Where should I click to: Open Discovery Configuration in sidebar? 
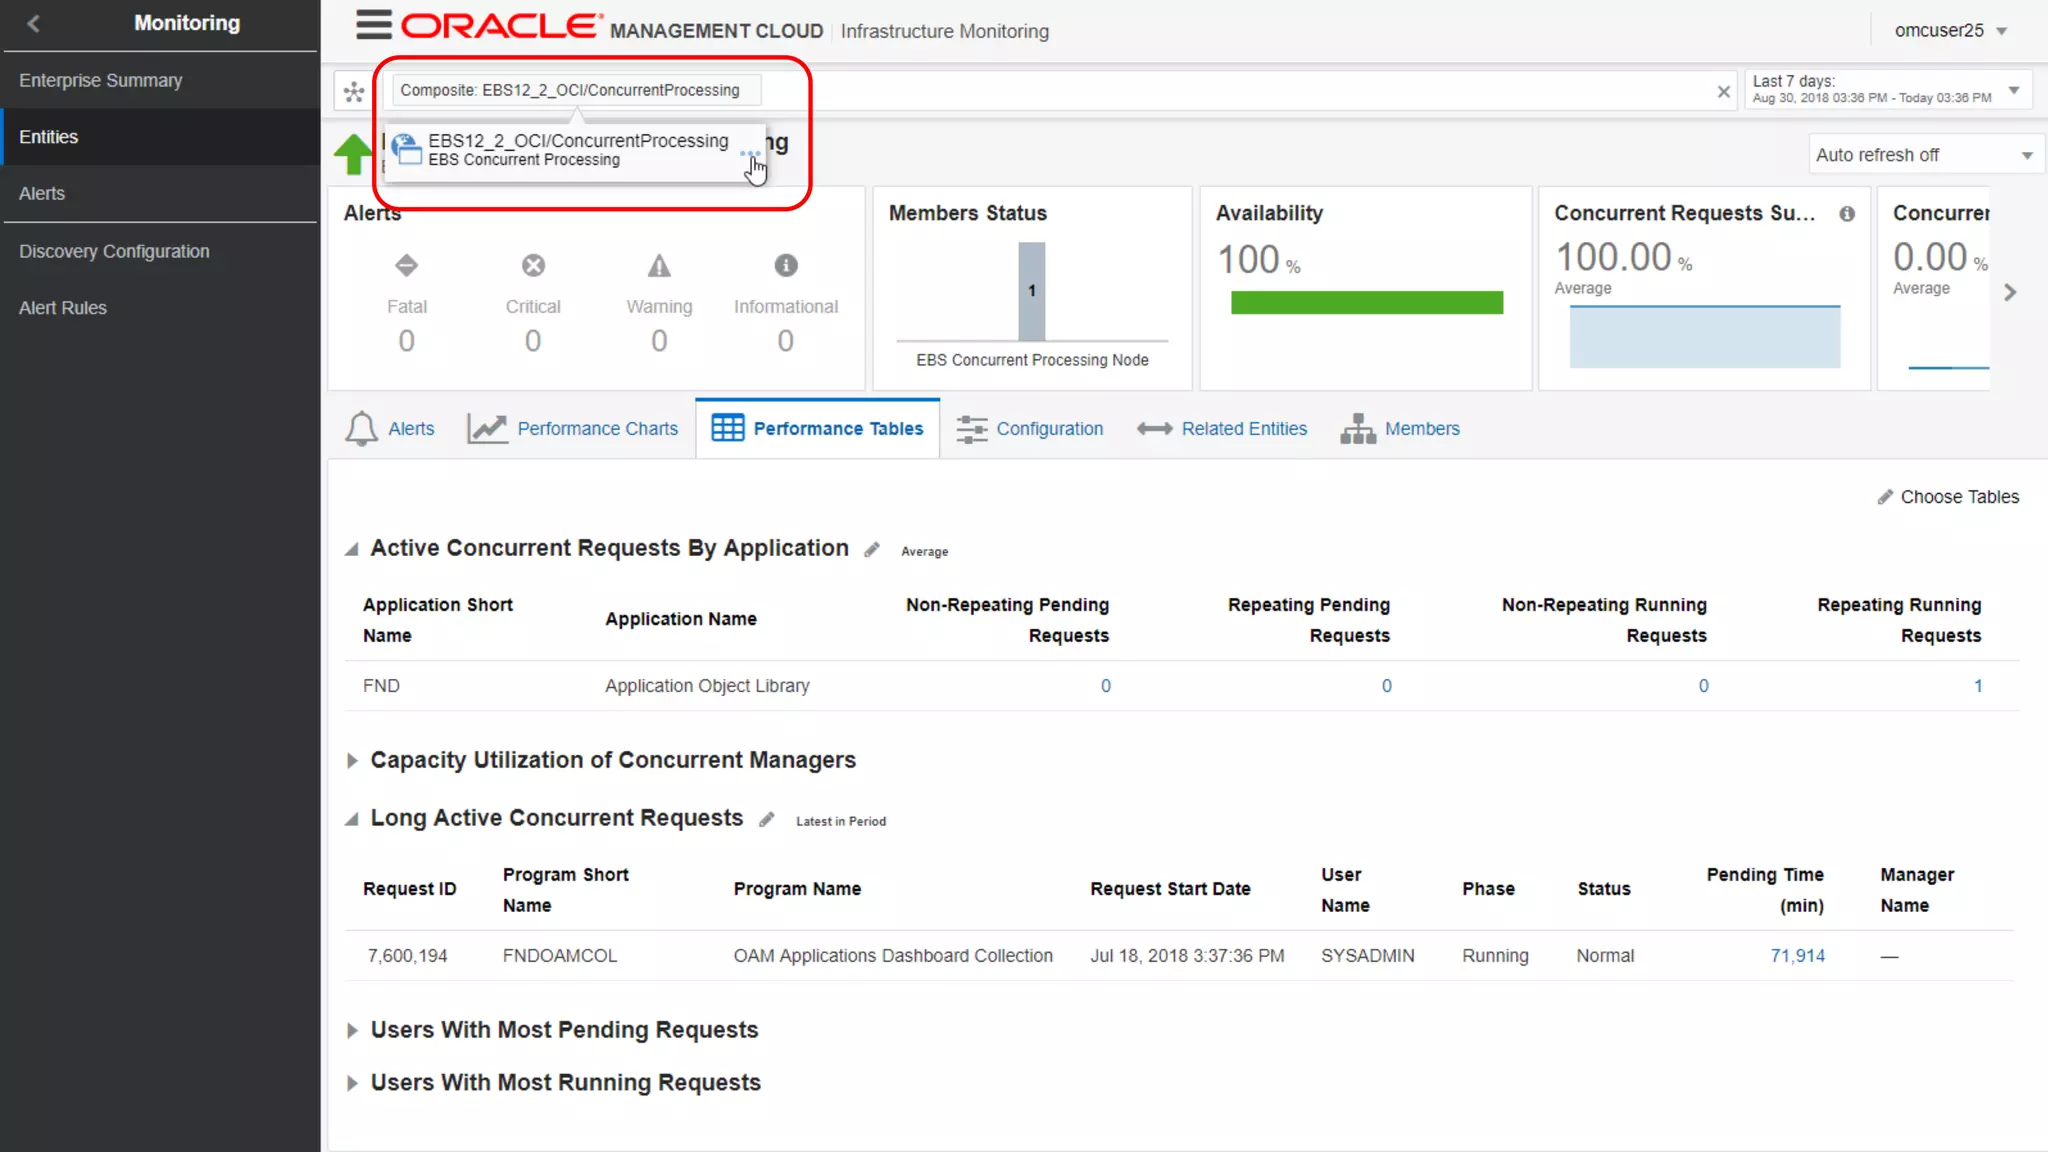click(160, 252)
